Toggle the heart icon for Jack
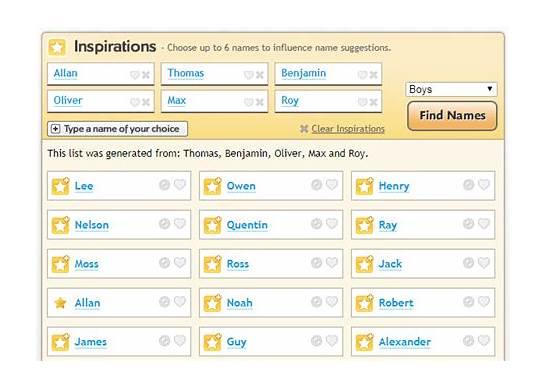The height and width of the screenshot is (387, 546). pyautogui.click(x=484, y=262)
